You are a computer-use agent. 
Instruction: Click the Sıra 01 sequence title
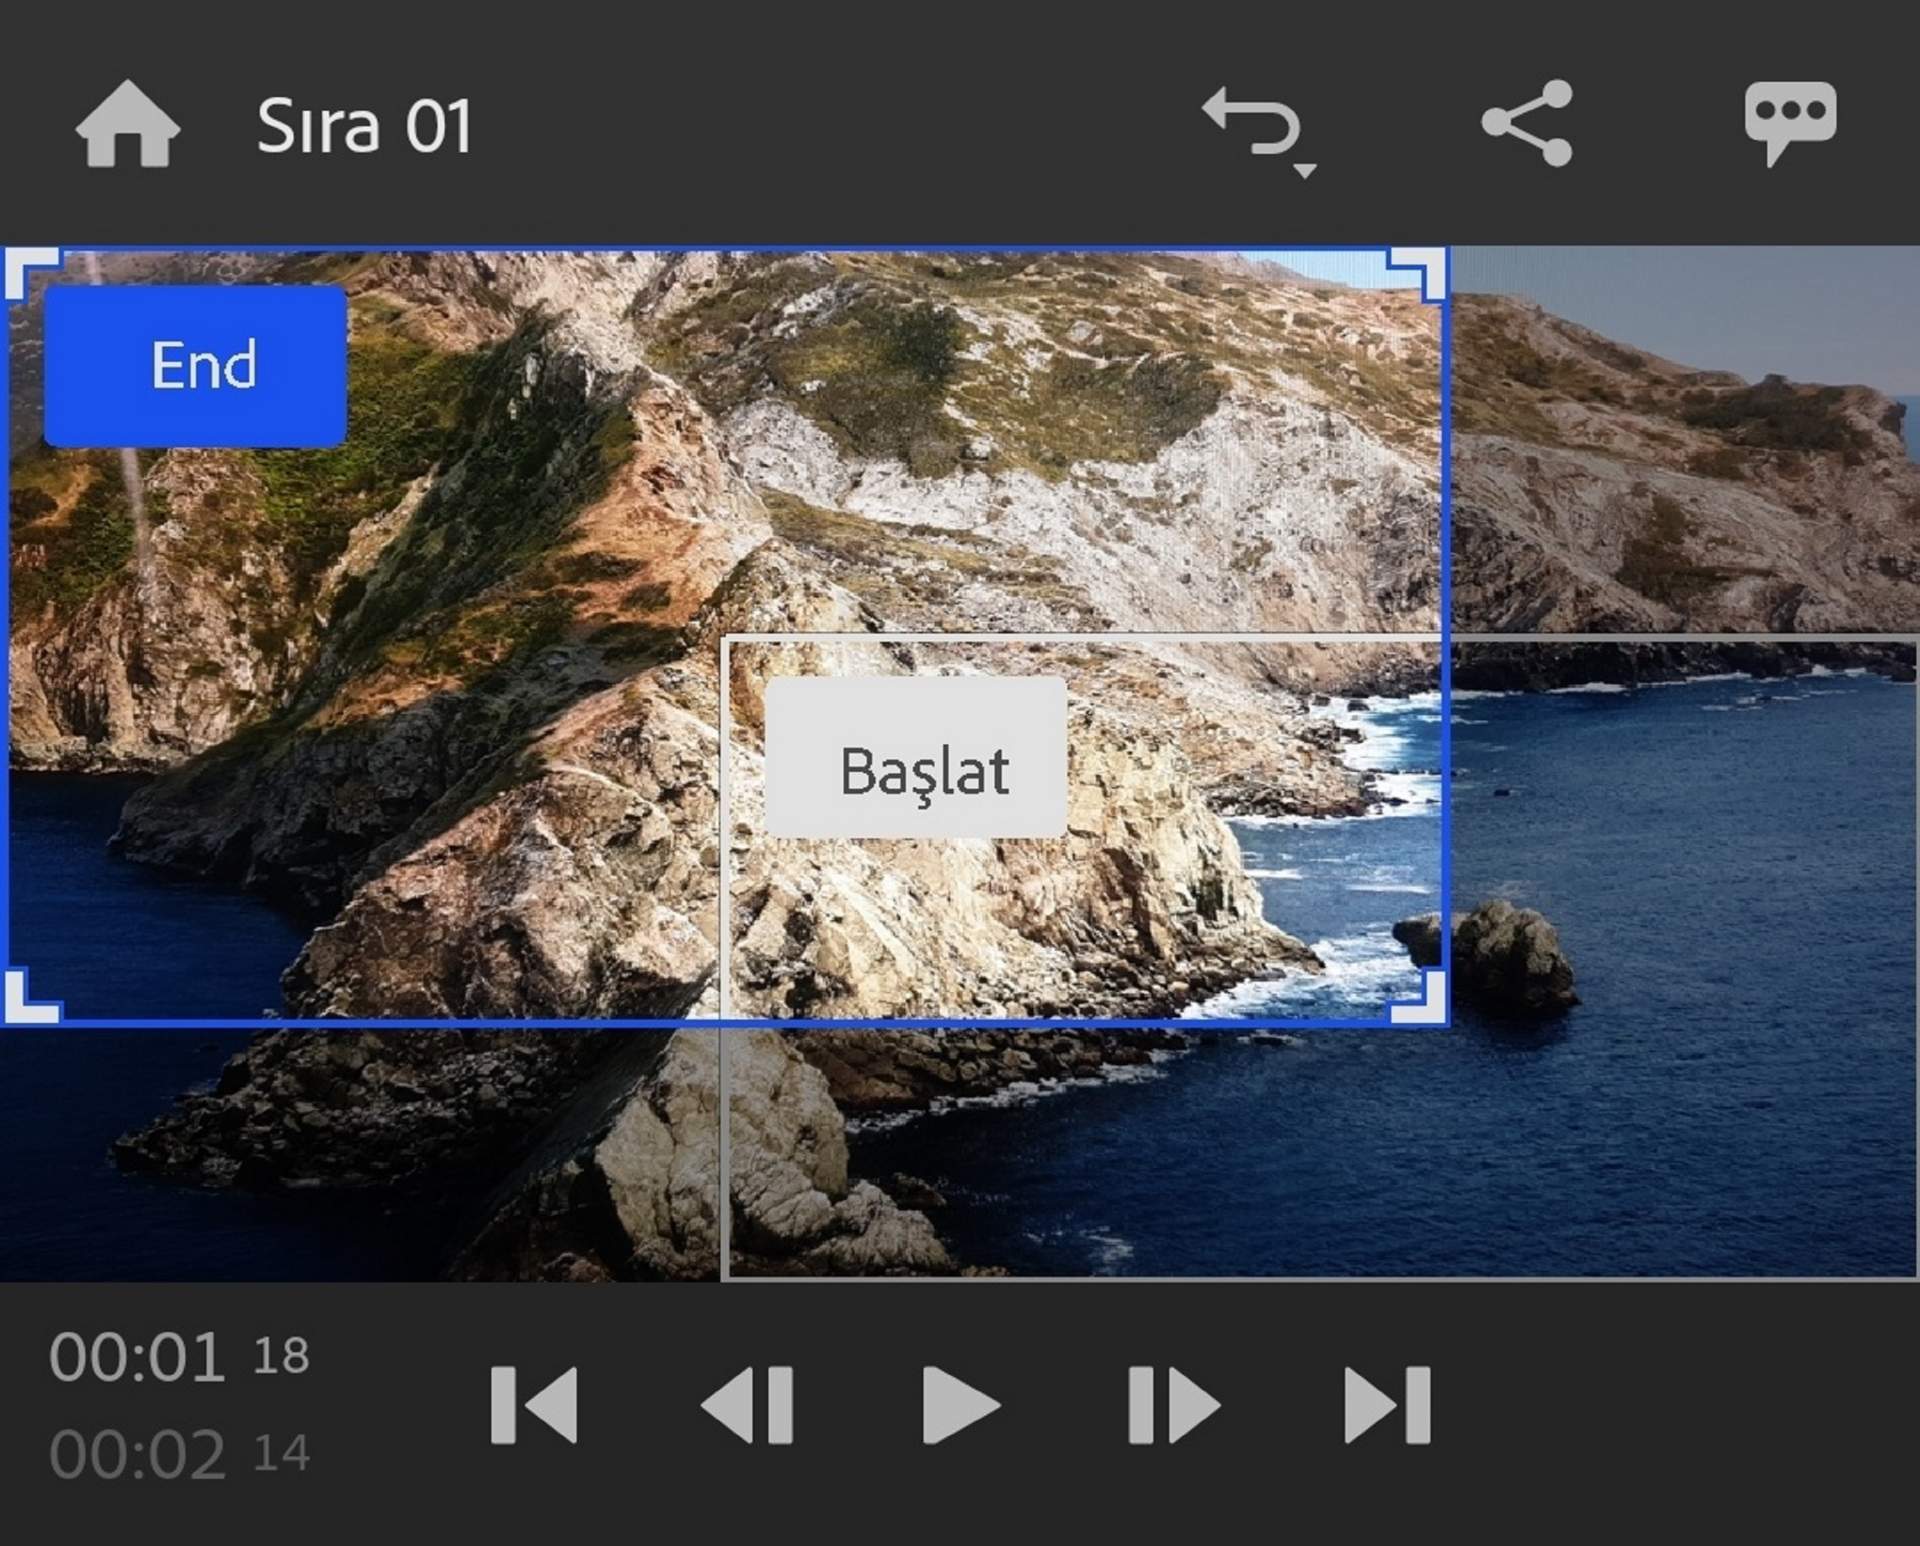(363, 126)
